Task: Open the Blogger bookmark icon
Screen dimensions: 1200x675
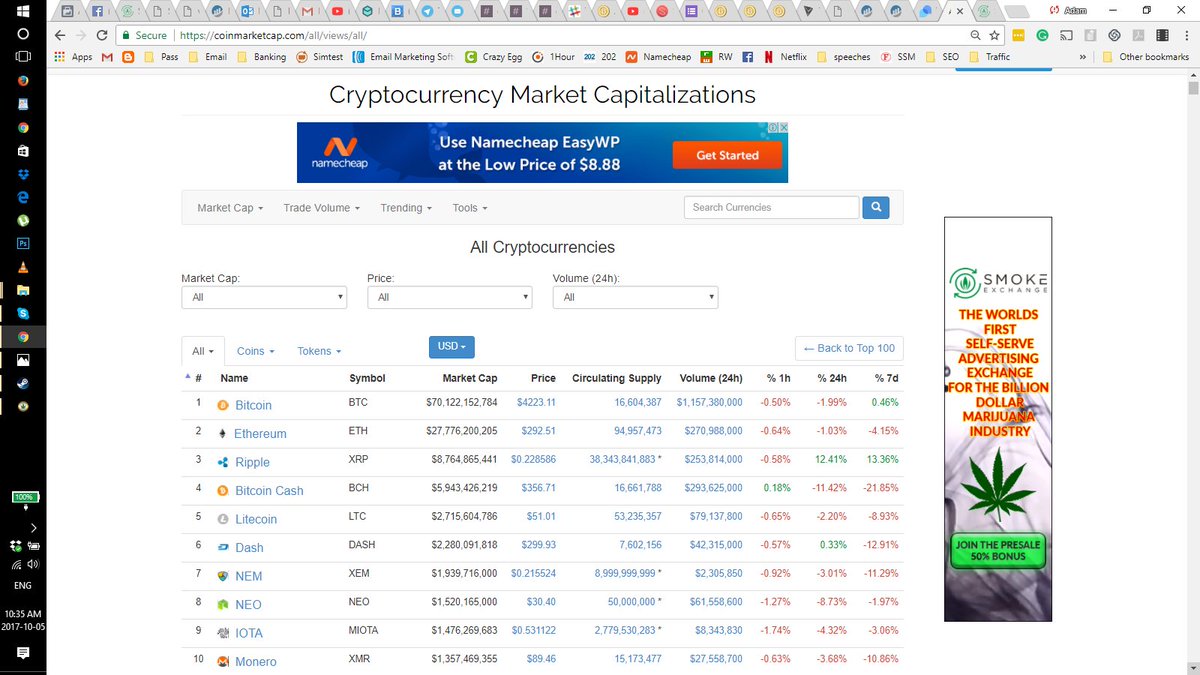Action: tap(128, 57)
